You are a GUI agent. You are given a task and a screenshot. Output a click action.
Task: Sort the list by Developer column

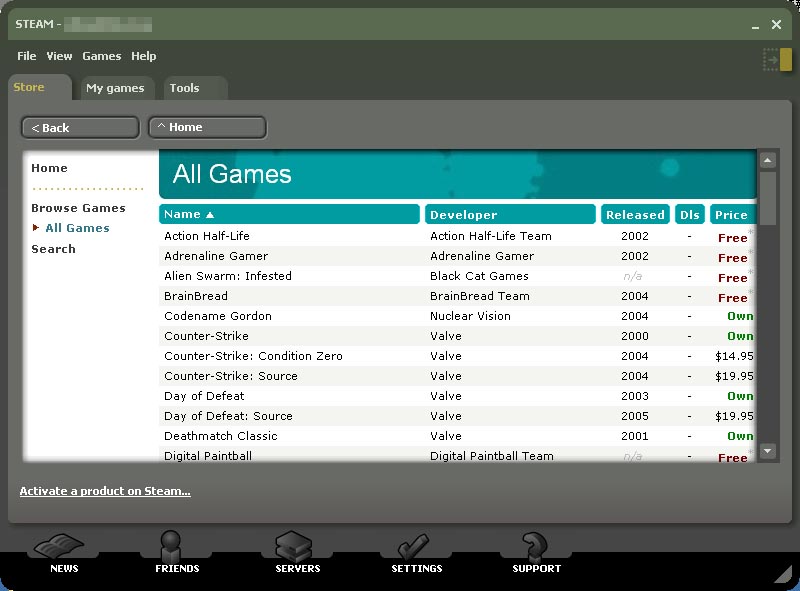pos(510,214)
